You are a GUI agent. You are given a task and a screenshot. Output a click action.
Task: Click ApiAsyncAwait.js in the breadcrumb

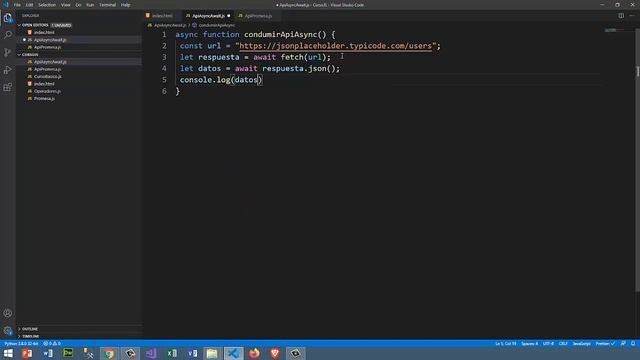click(x=170, y=25)
